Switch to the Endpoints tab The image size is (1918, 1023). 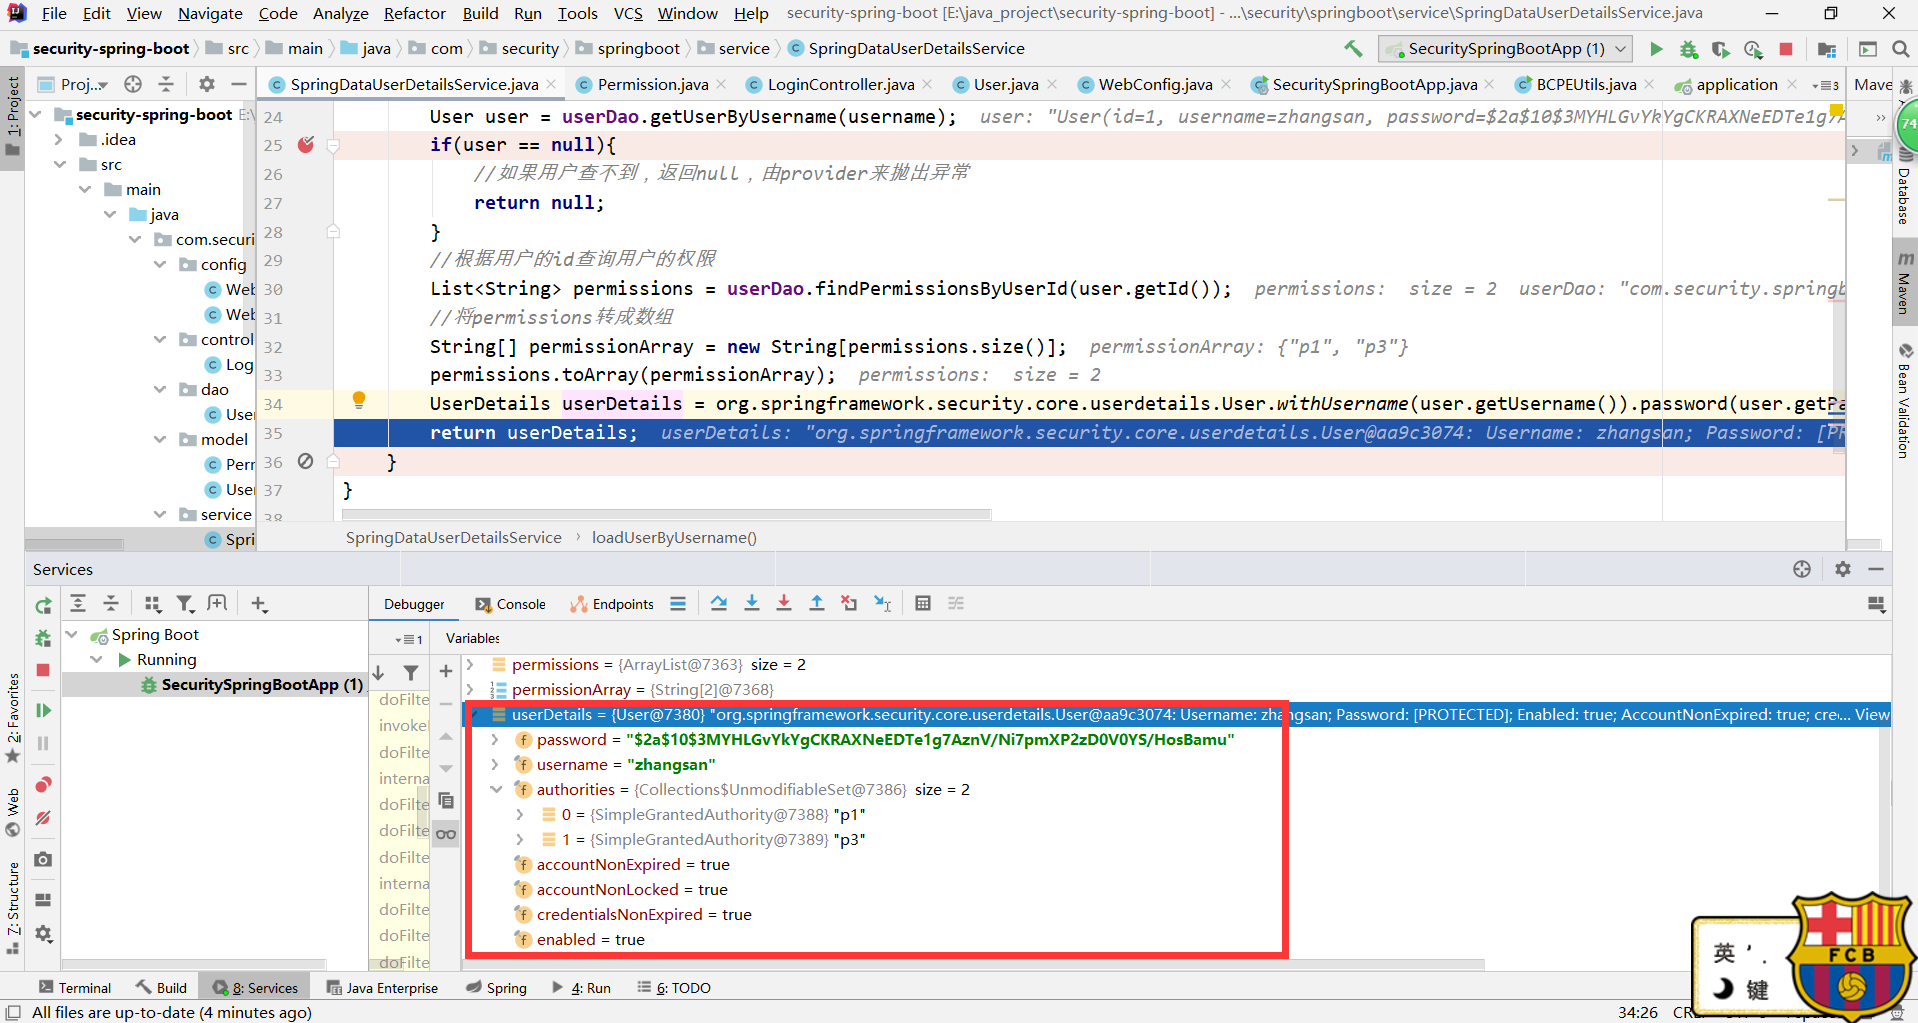coord(612,604)
